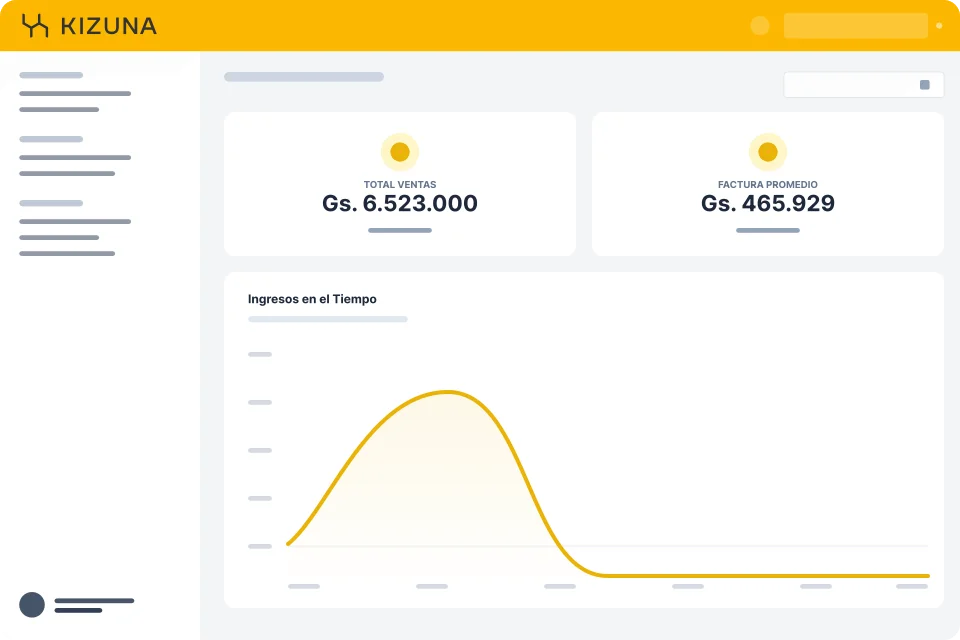Screen dimensions: 960x640
Task: Click the peak of the yellow income curve
Action: pyautogui.click(x=448, y=391)
